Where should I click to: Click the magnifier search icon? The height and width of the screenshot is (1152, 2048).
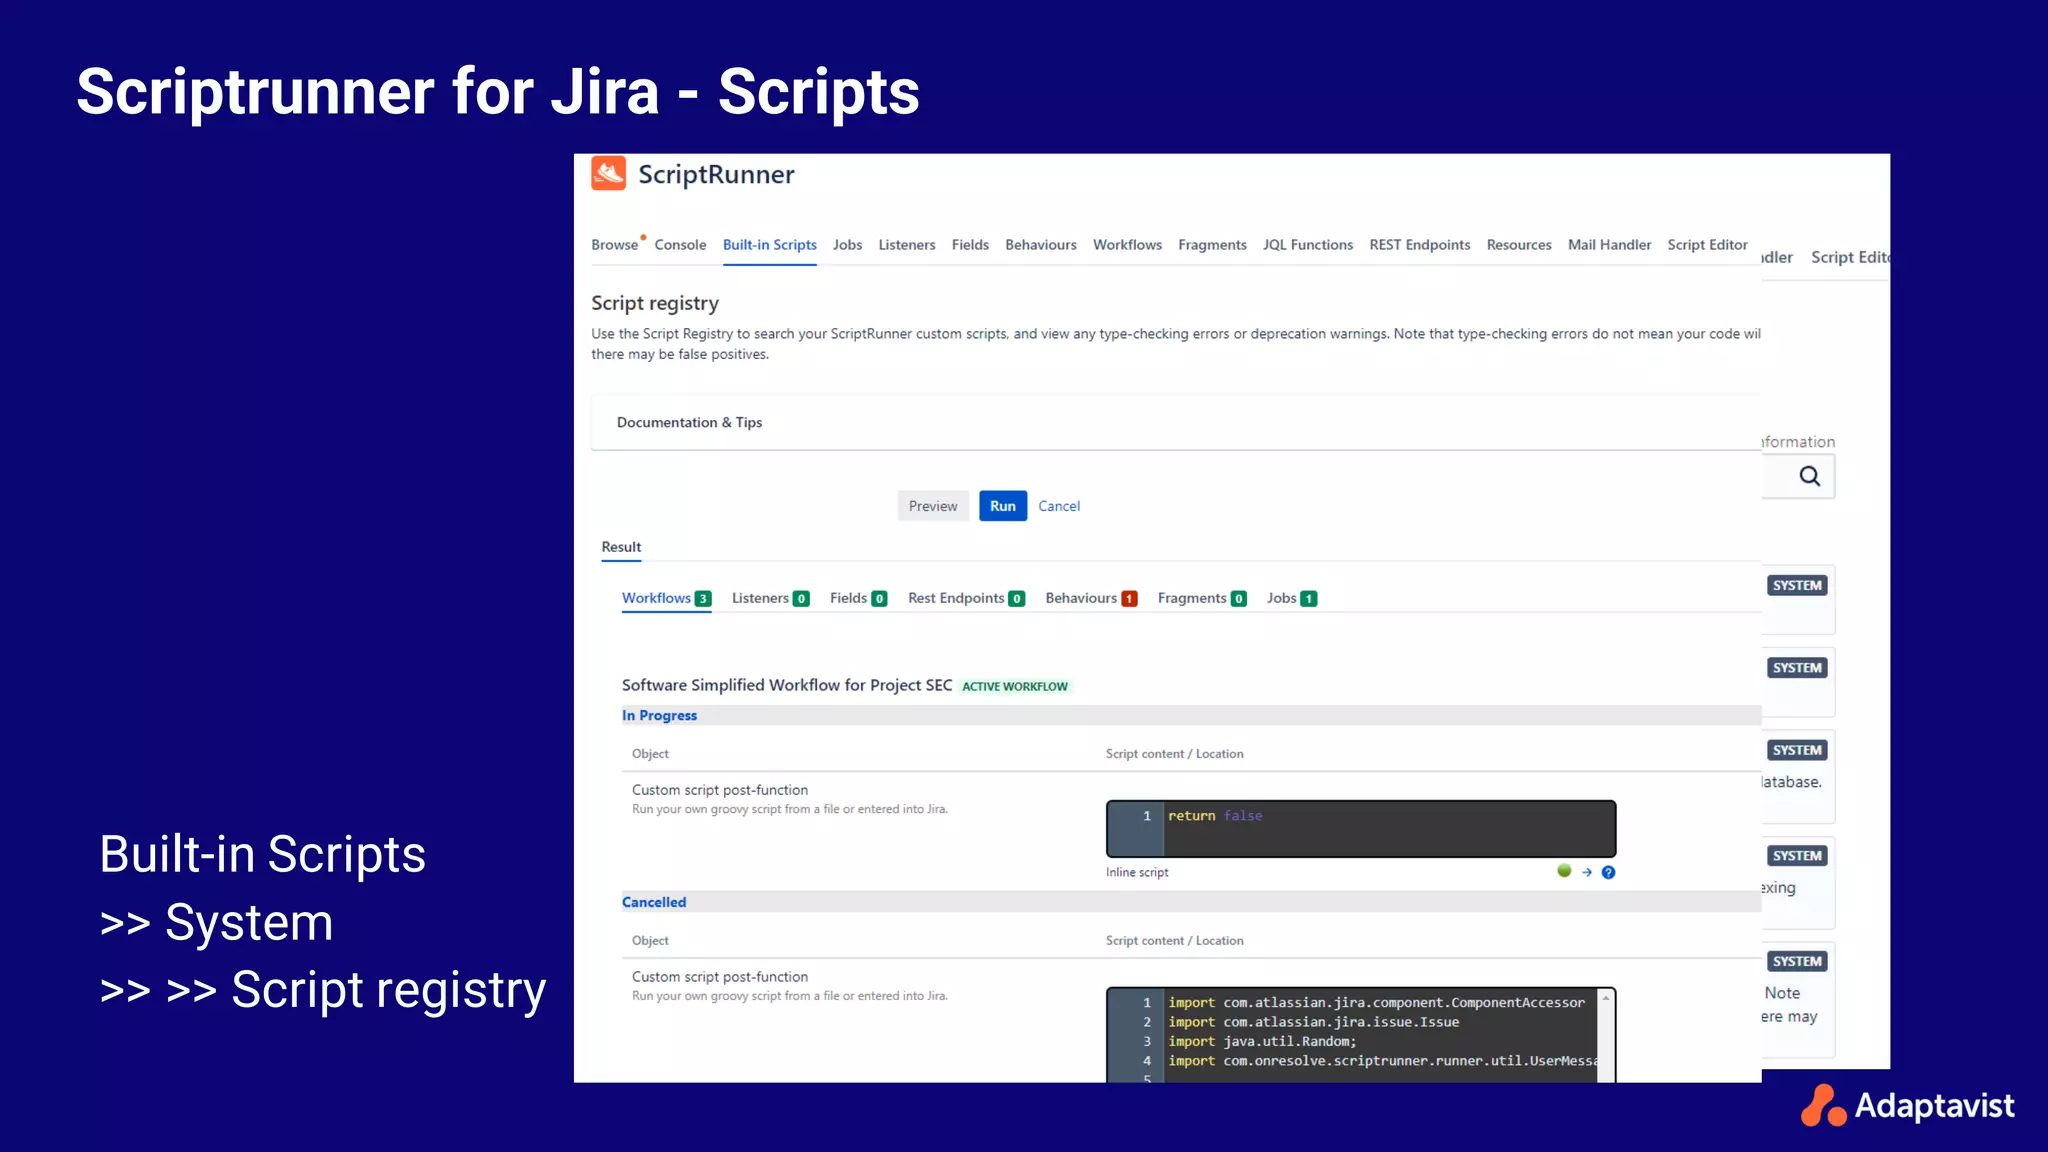(1810, 476)
